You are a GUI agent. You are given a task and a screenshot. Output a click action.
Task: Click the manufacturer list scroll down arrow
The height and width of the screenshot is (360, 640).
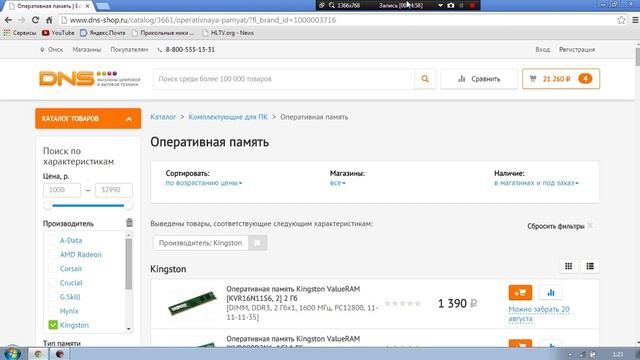[x=129, y=329]
